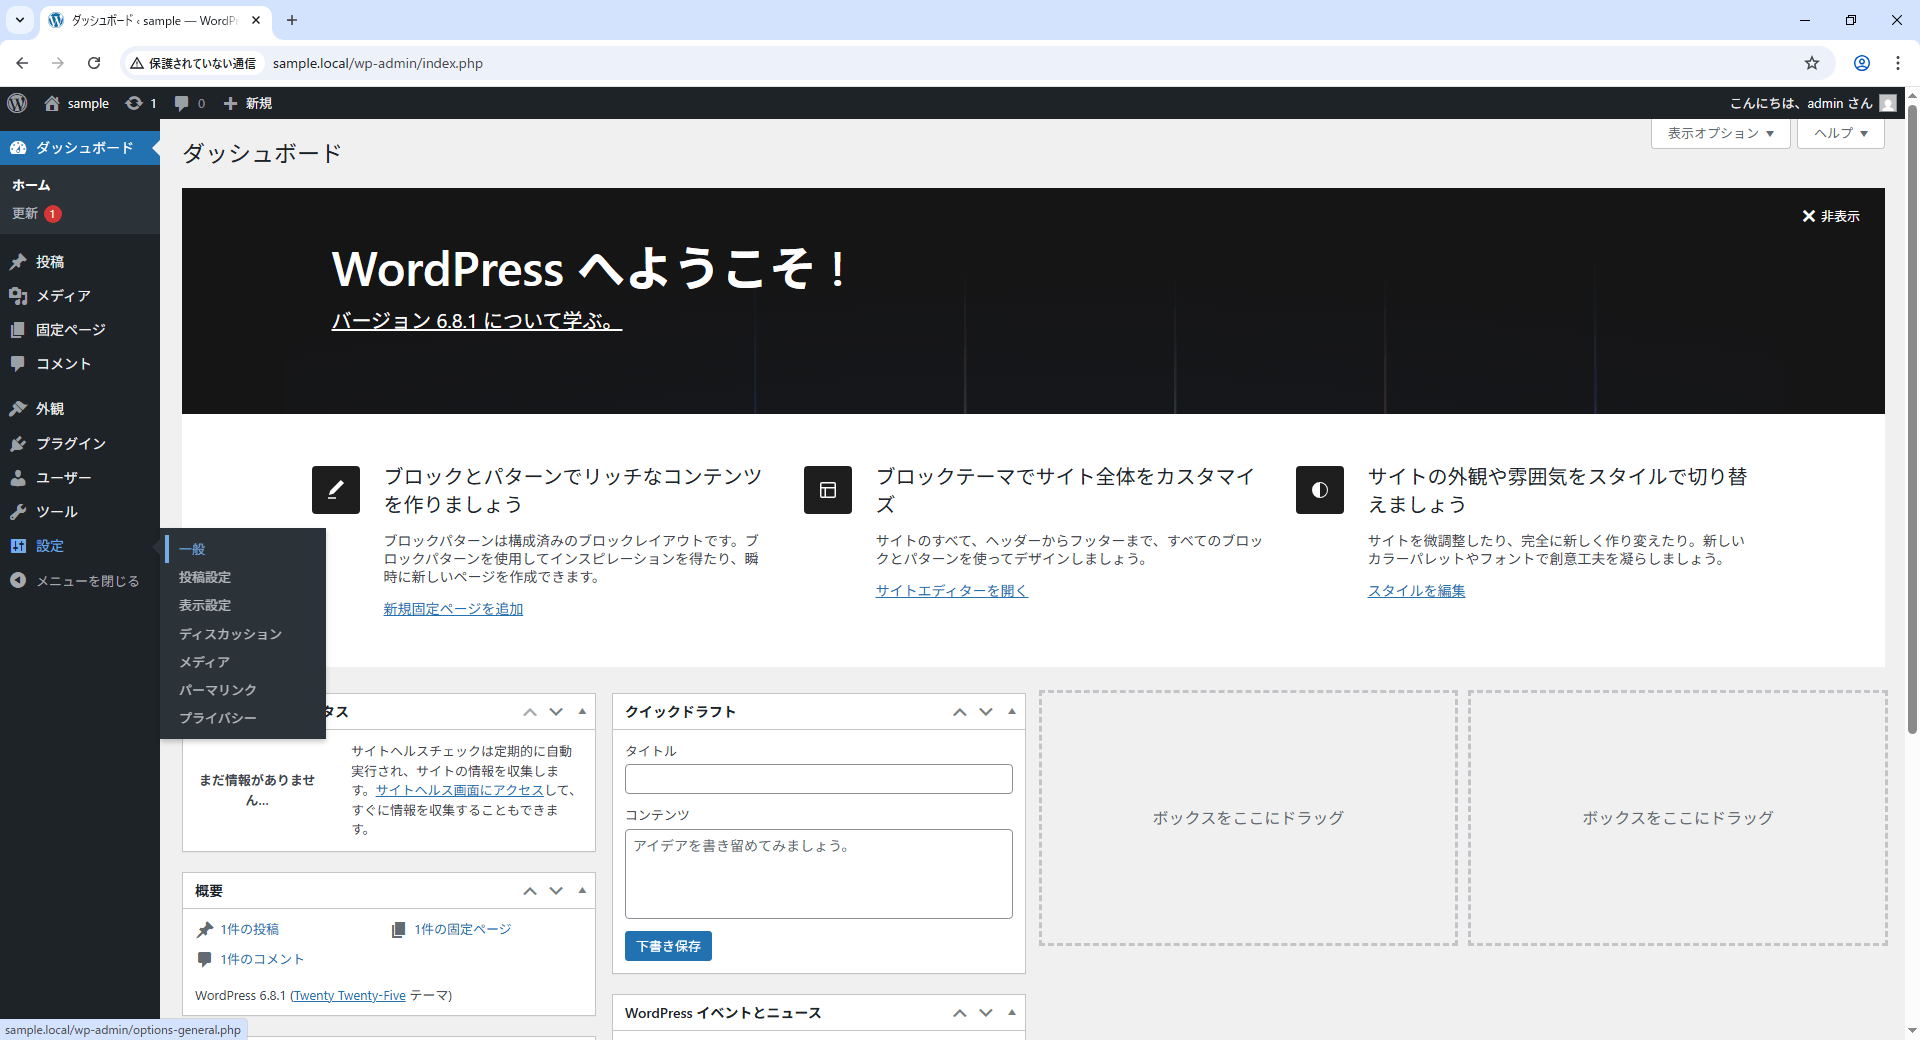Open Chrome three-dot menu
This screenshot has height=1040, width=1920.
tap(1898, 63)
